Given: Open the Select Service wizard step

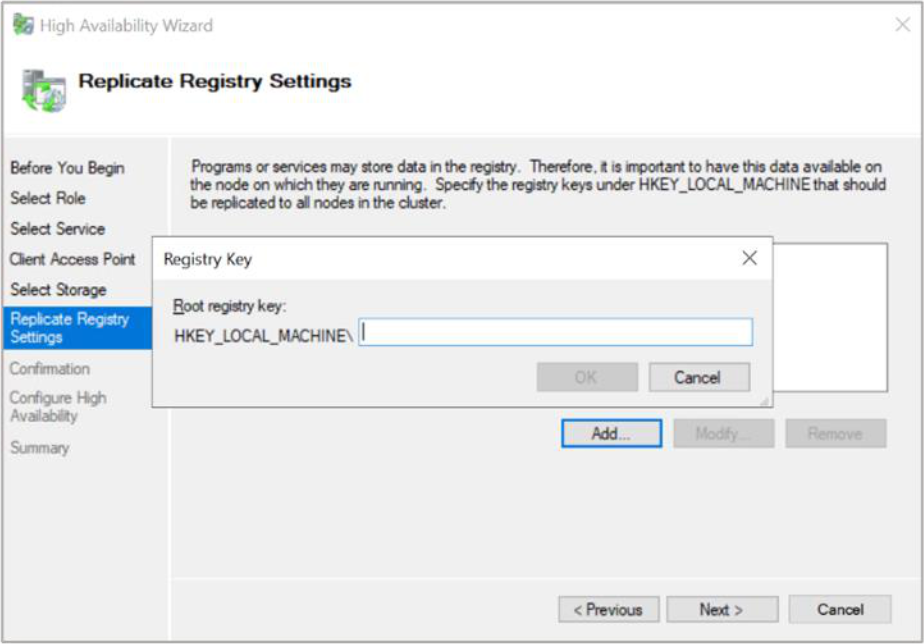Looking at the screenshot, I should click(x=57, y=229).
